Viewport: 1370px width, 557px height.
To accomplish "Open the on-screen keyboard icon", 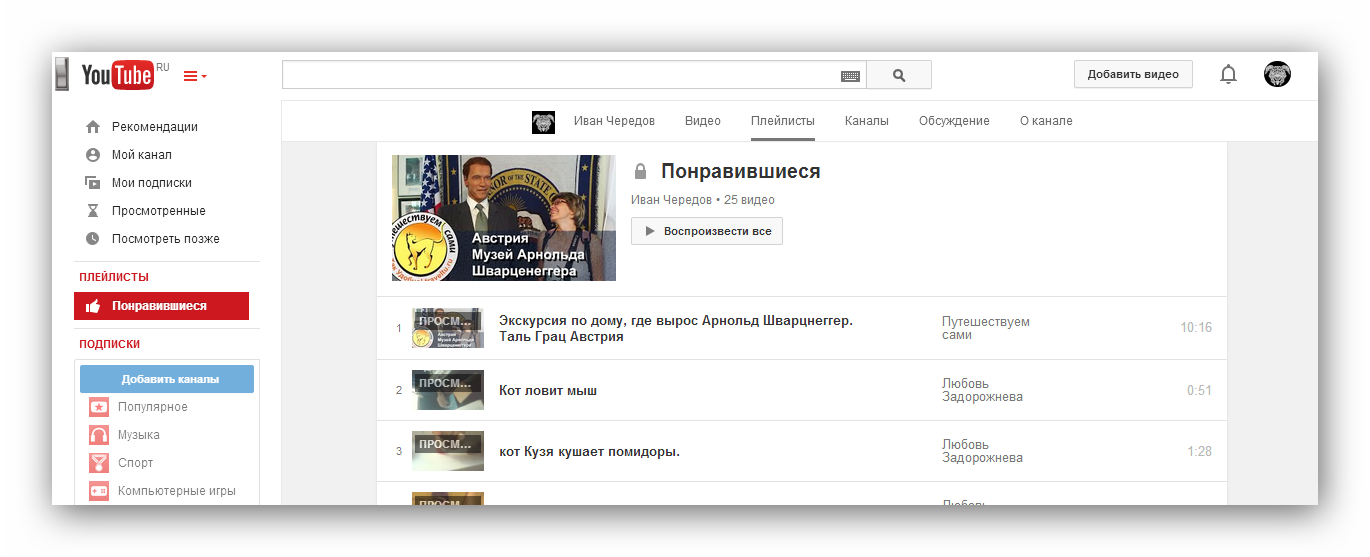I will point(850,76).
